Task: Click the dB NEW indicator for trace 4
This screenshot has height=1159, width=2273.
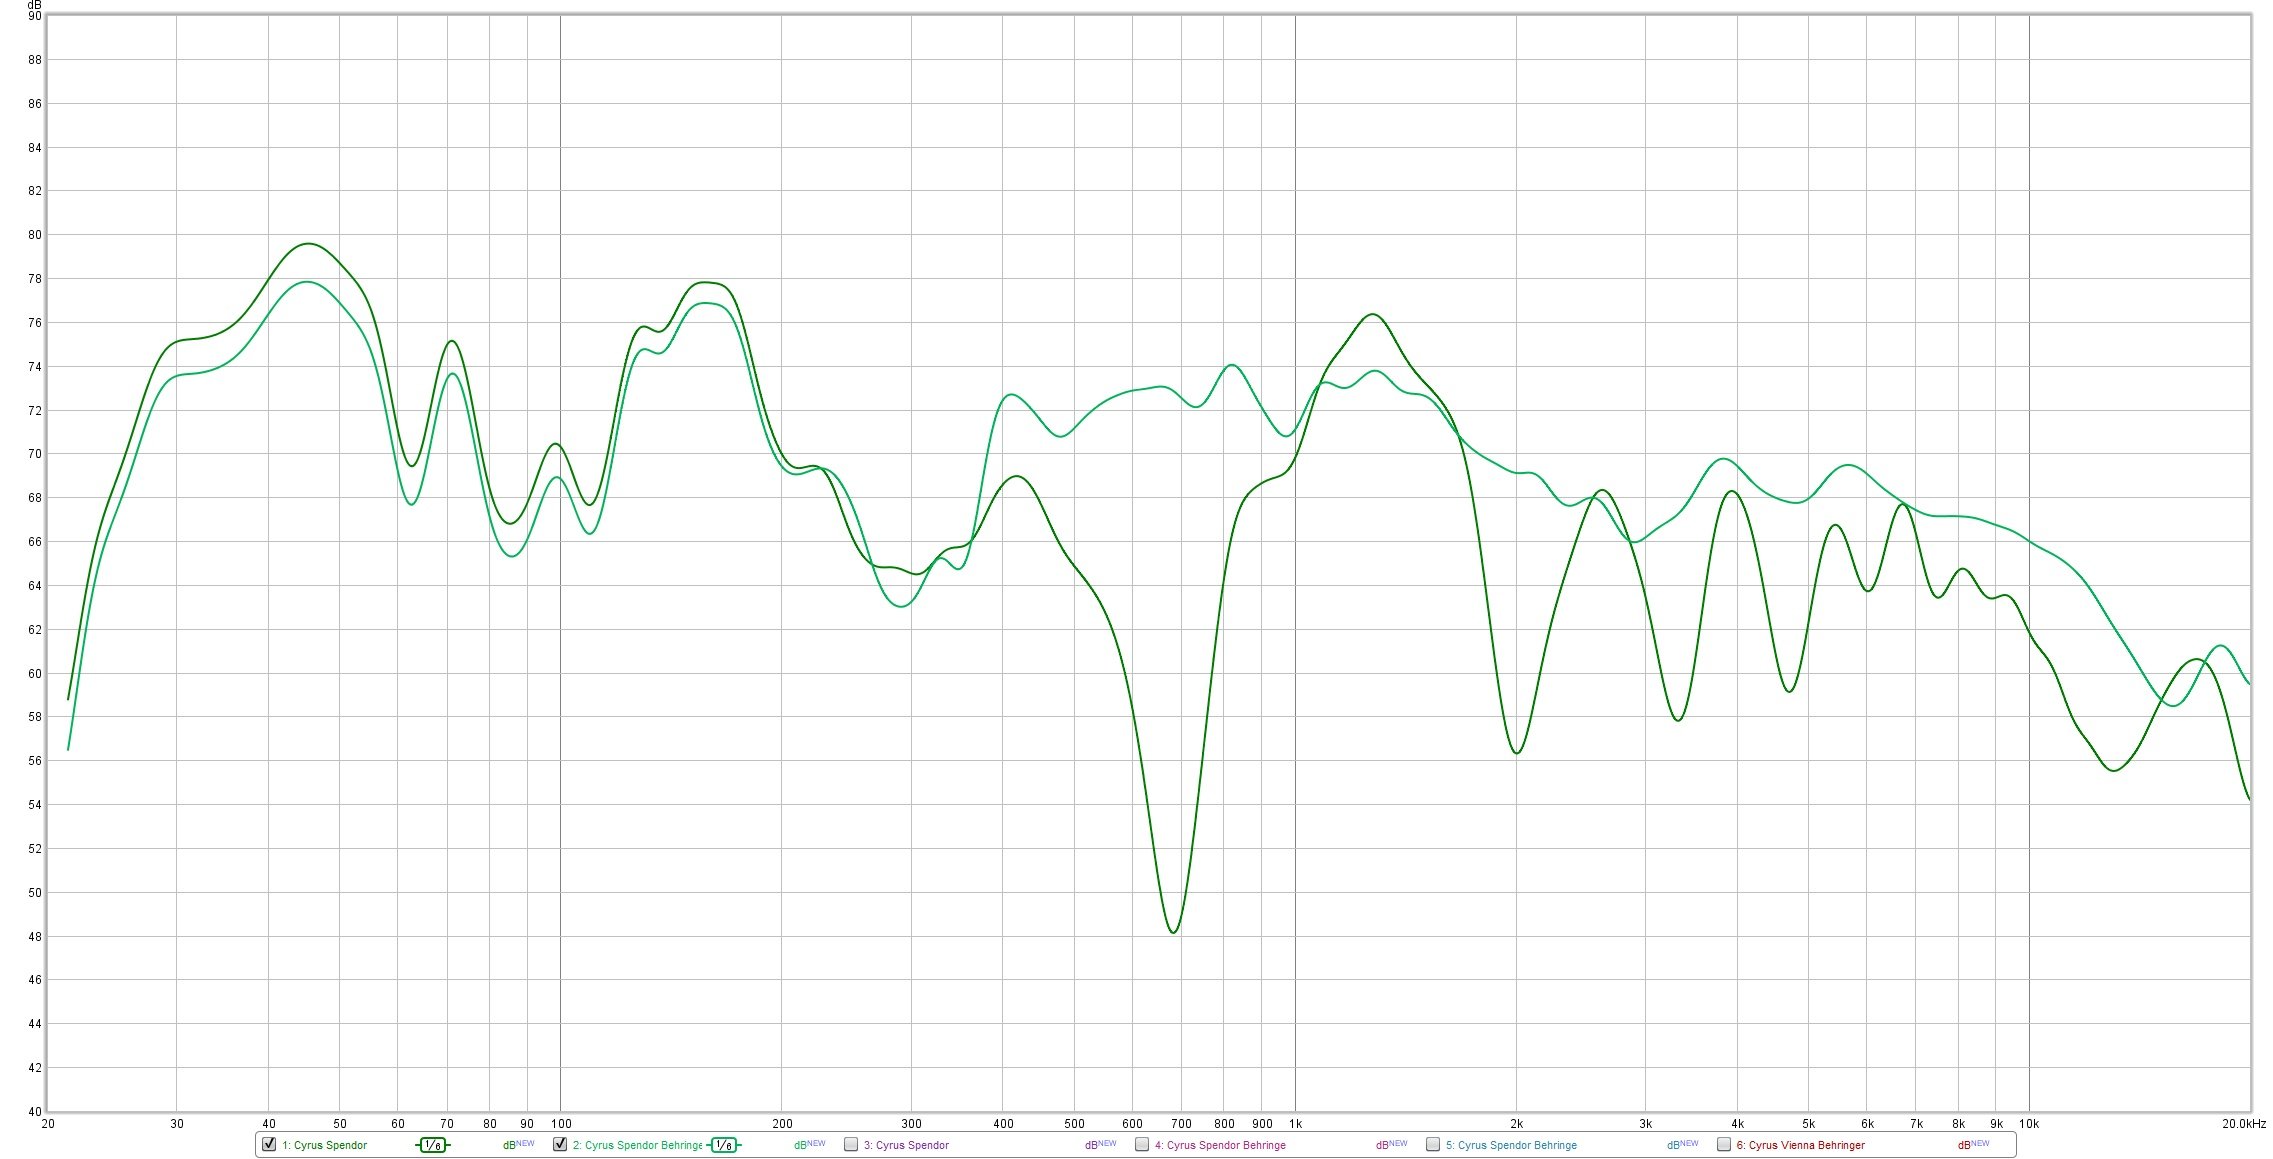Action: pyautogui.click(x=1391, y=1145)
